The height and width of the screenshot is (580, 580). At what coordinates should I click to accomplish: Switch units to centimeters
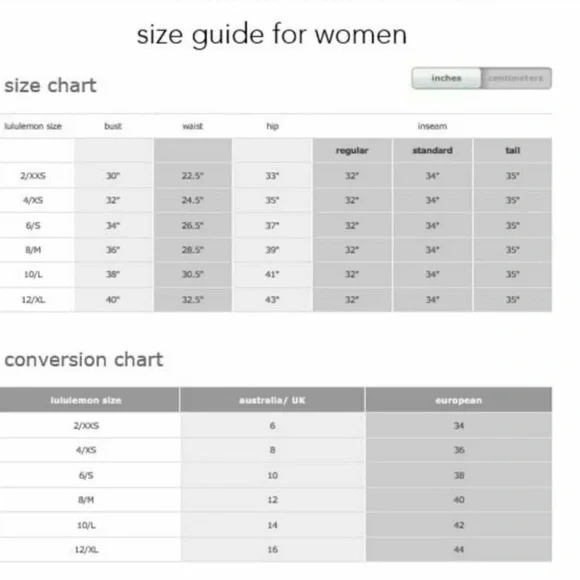(516, 78)
